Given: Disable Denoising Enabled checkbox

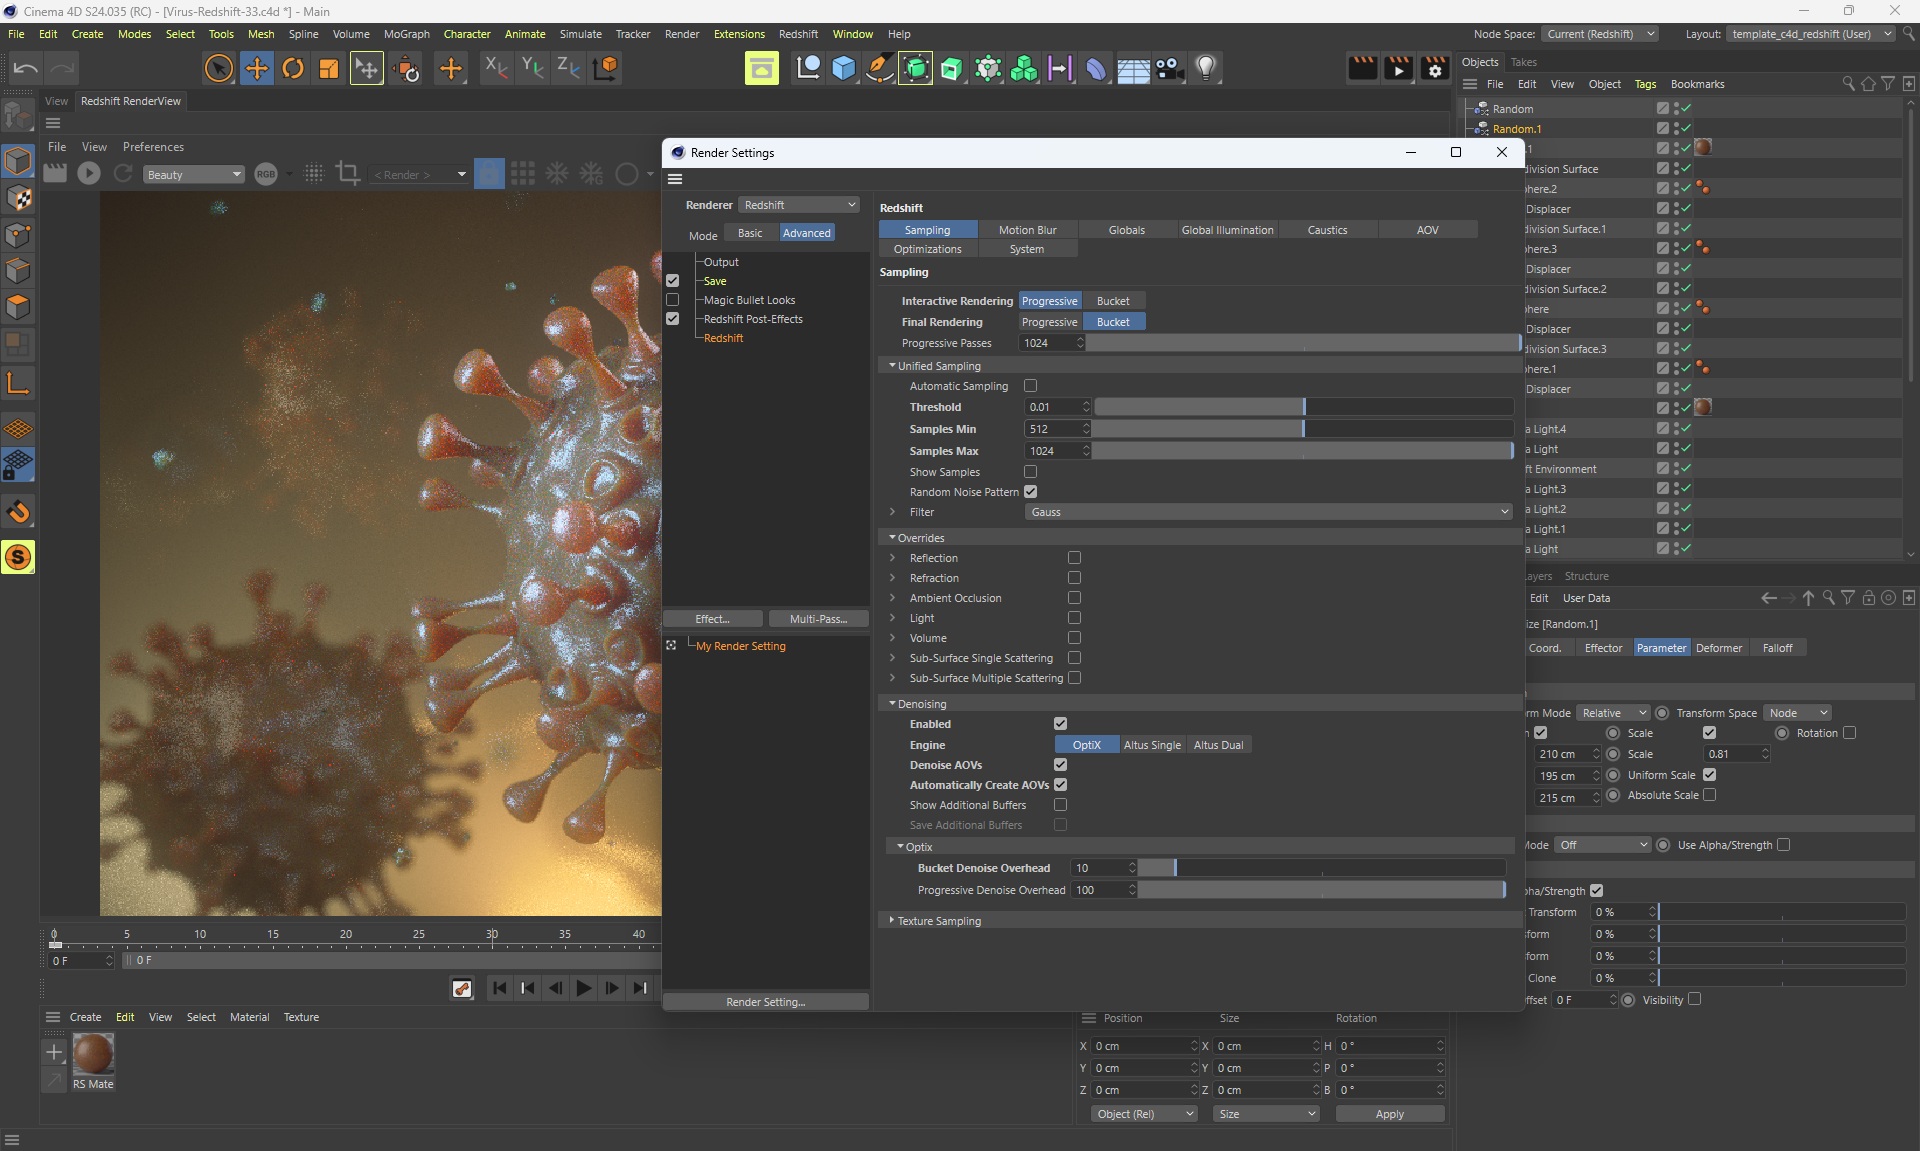Looking at the screenshot, I should click(1060, 724).
